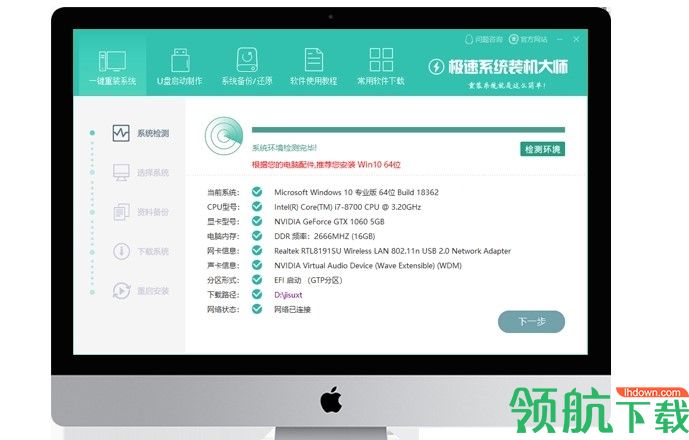
Task: Click NVIDIA GeForce GTX 1060 5GB text
Action: click(329, 222)
